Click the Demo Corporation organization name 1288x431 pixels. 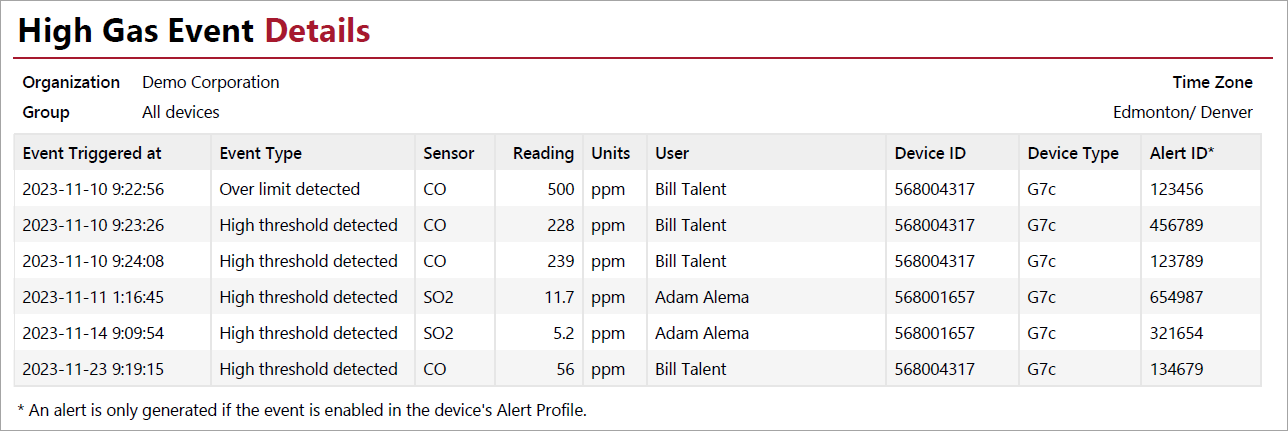(210, 82)
